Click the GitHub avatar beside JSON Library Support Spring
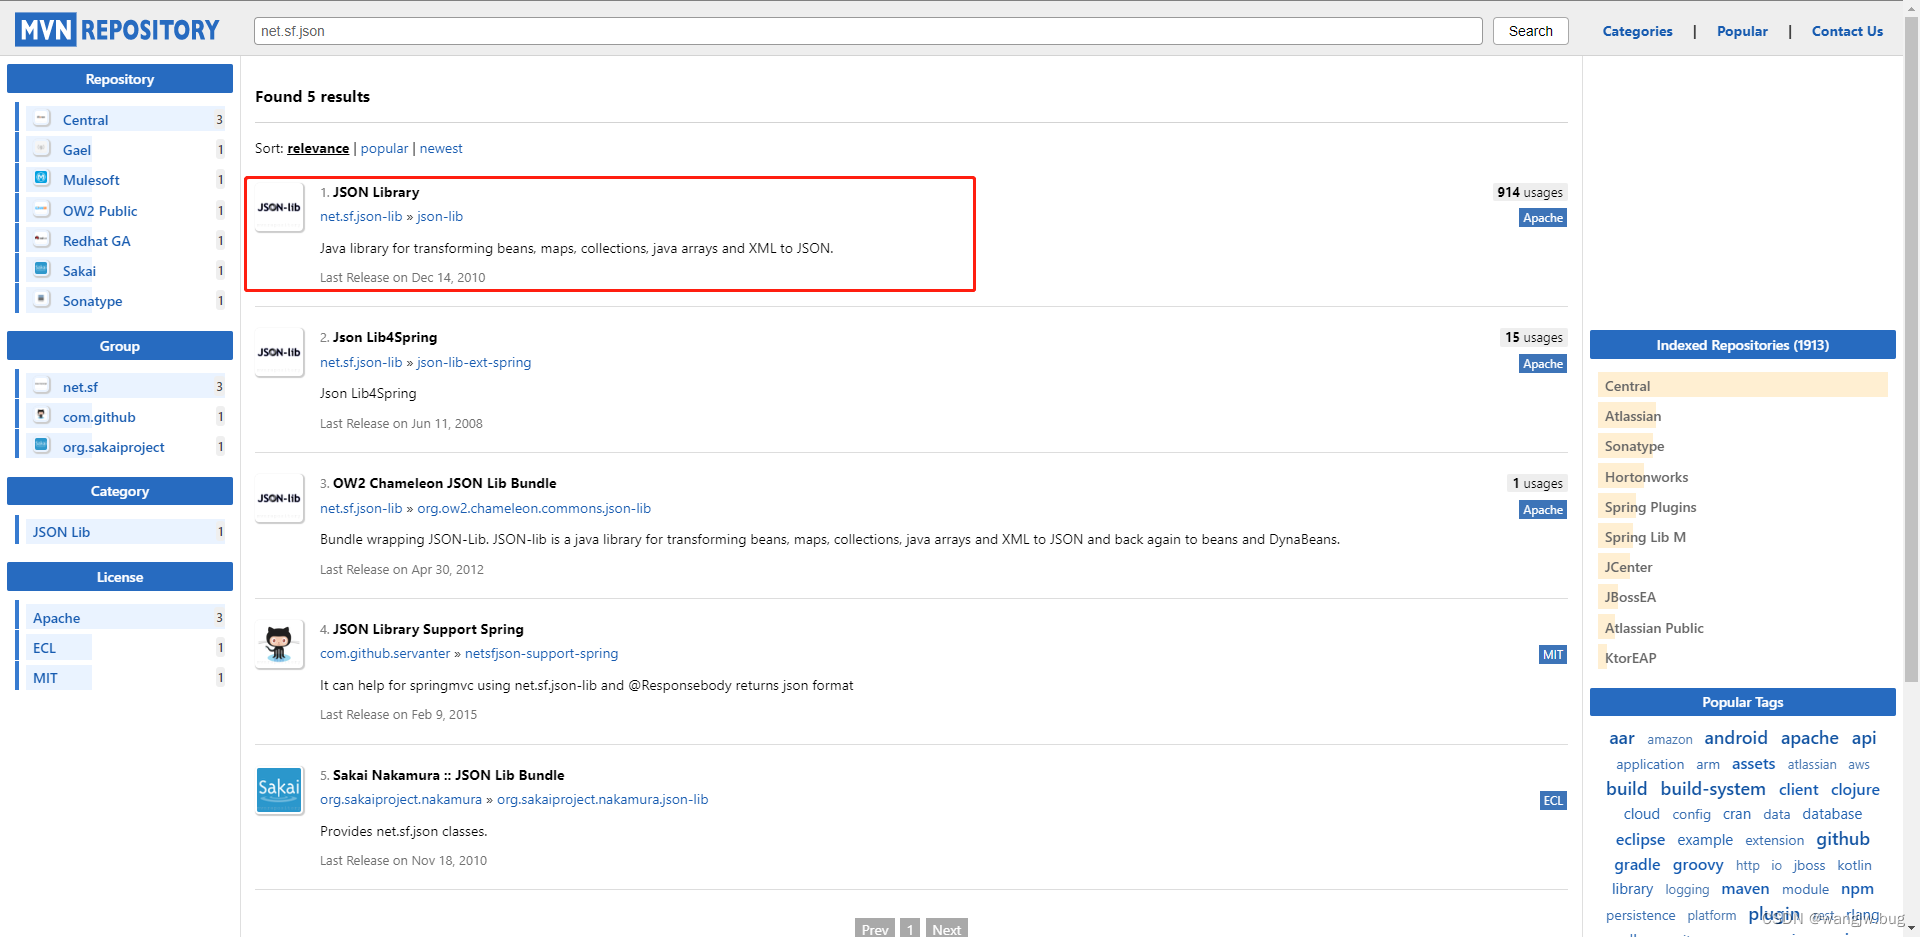The height and width of the screenshot is (937, 1920). (279, 644)
